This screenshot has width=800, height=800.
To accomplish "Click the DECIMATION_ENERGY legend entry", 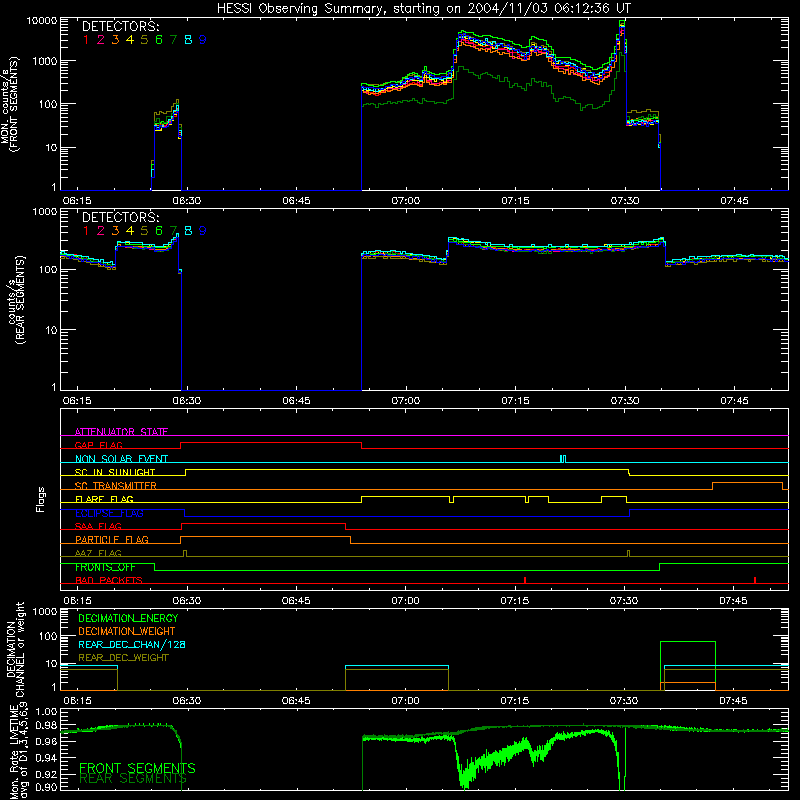I will (128, 618).
